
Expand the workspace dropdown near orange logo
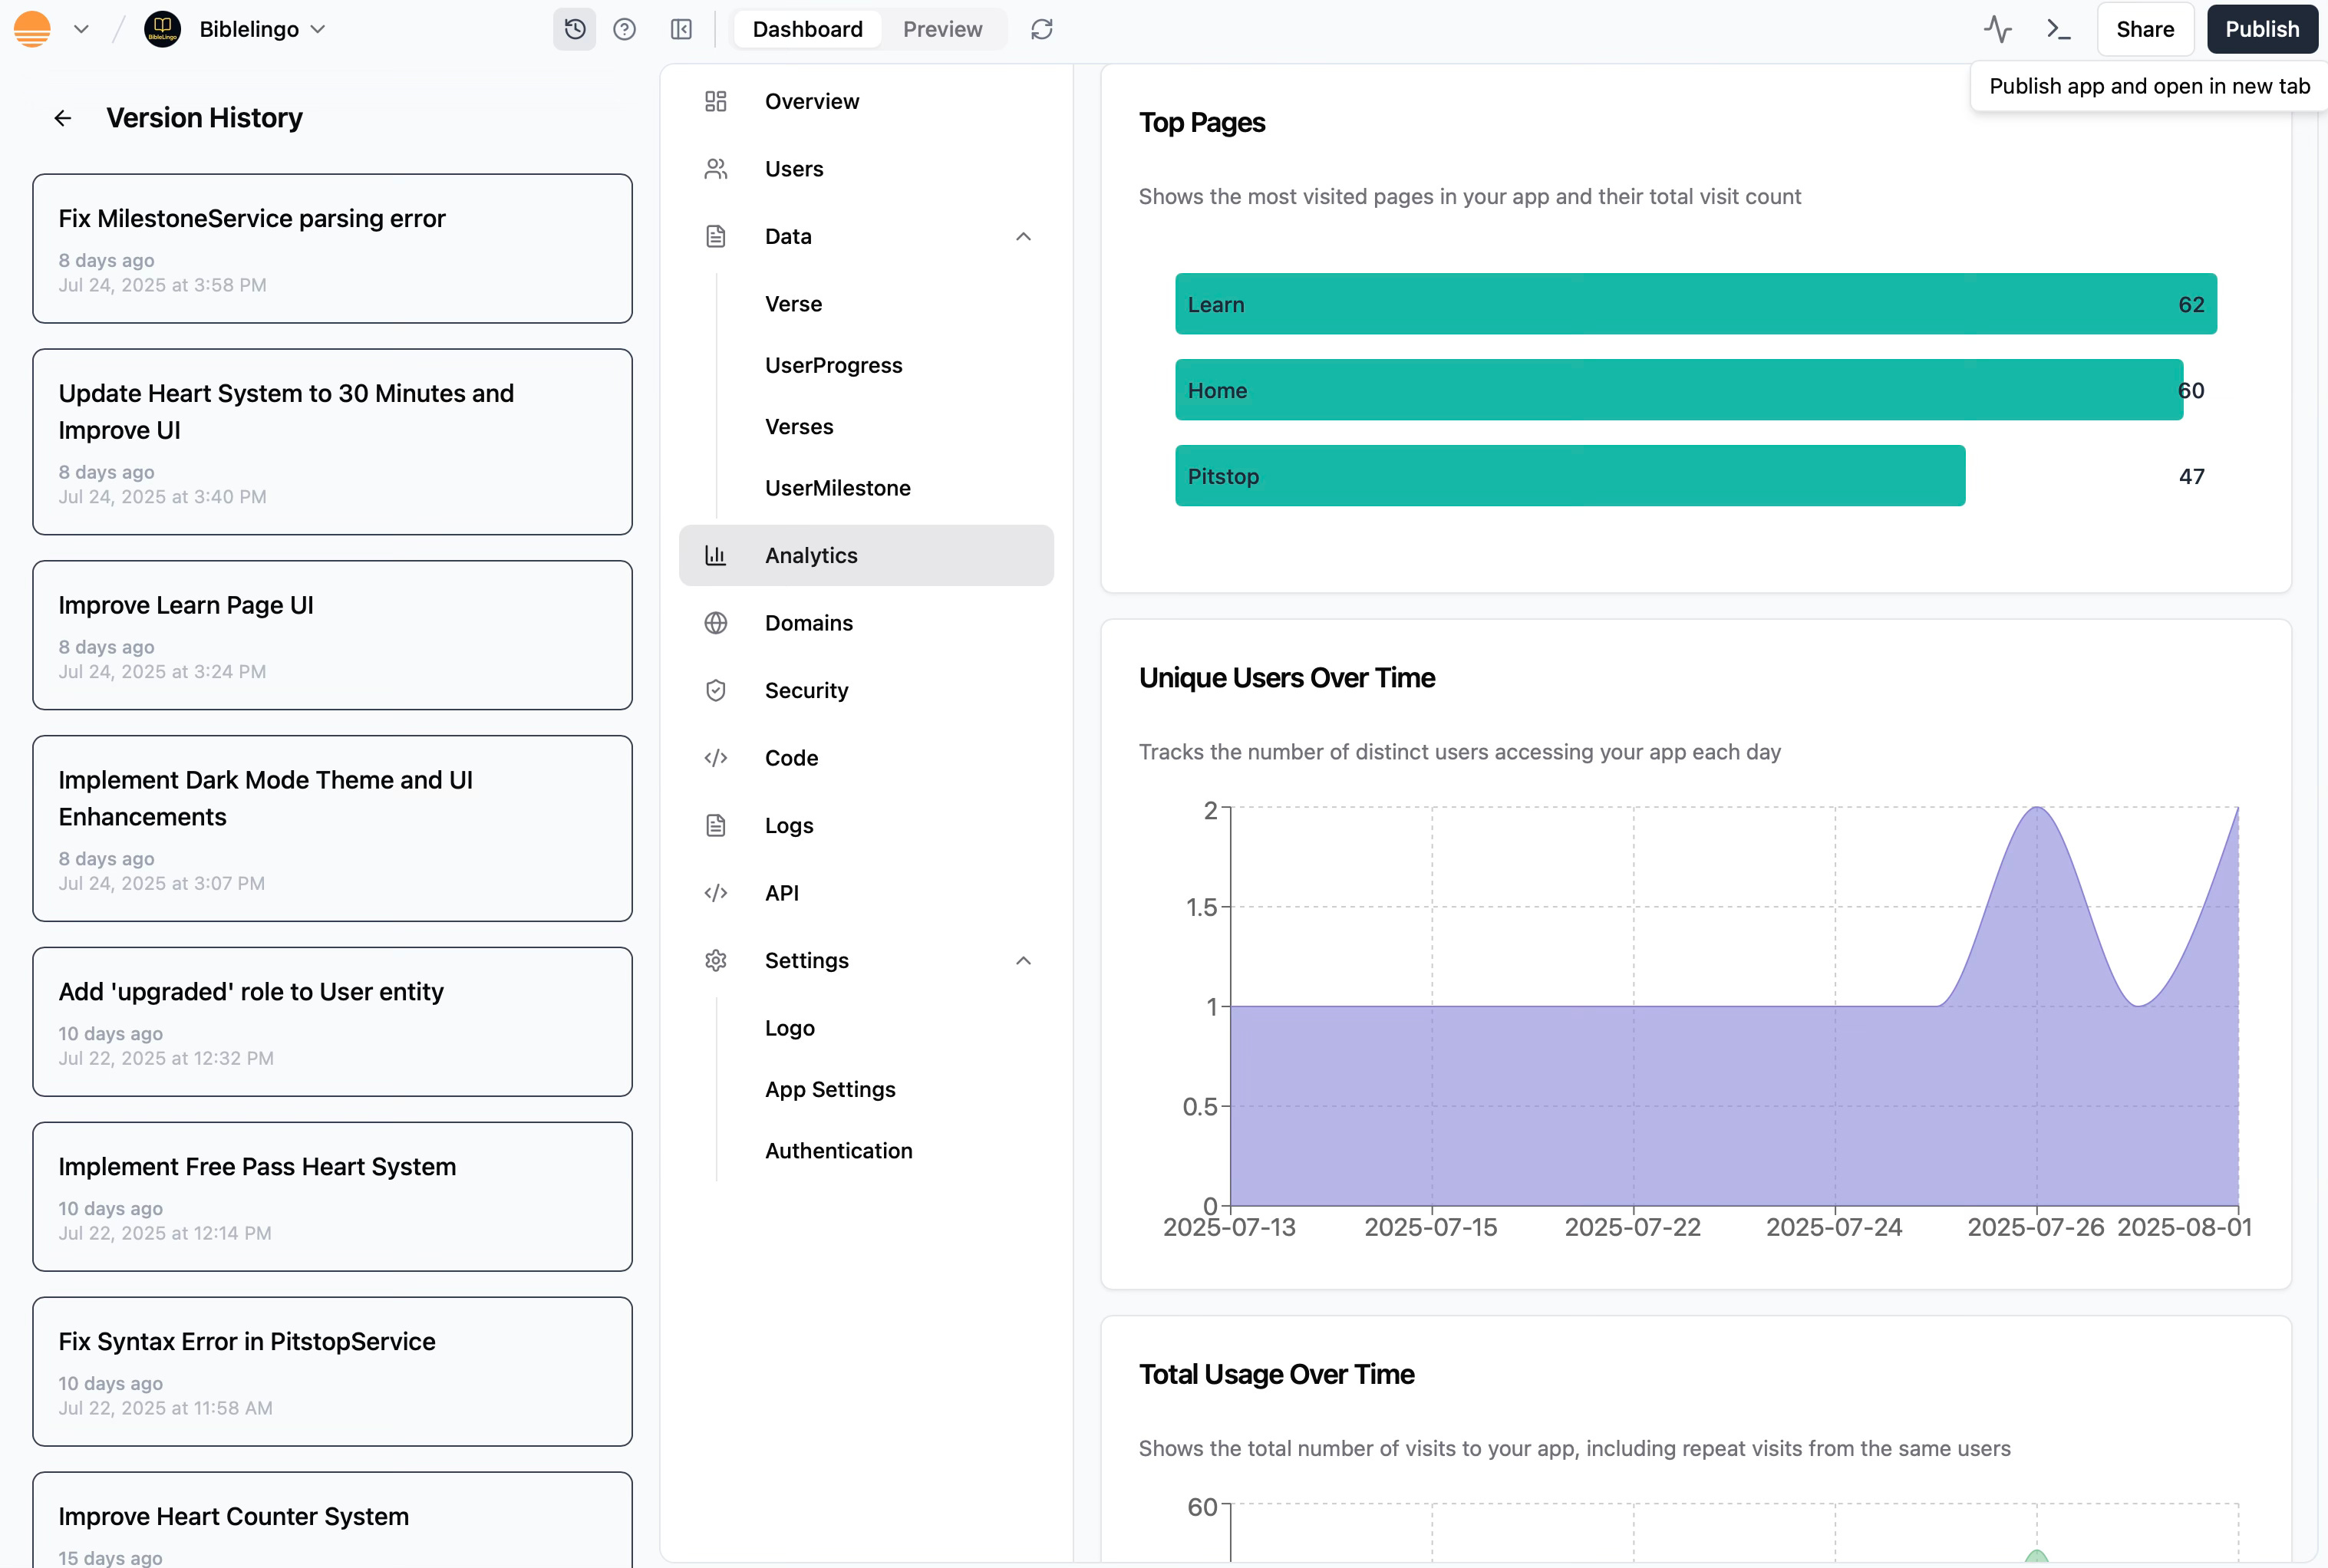coord(81,29)
